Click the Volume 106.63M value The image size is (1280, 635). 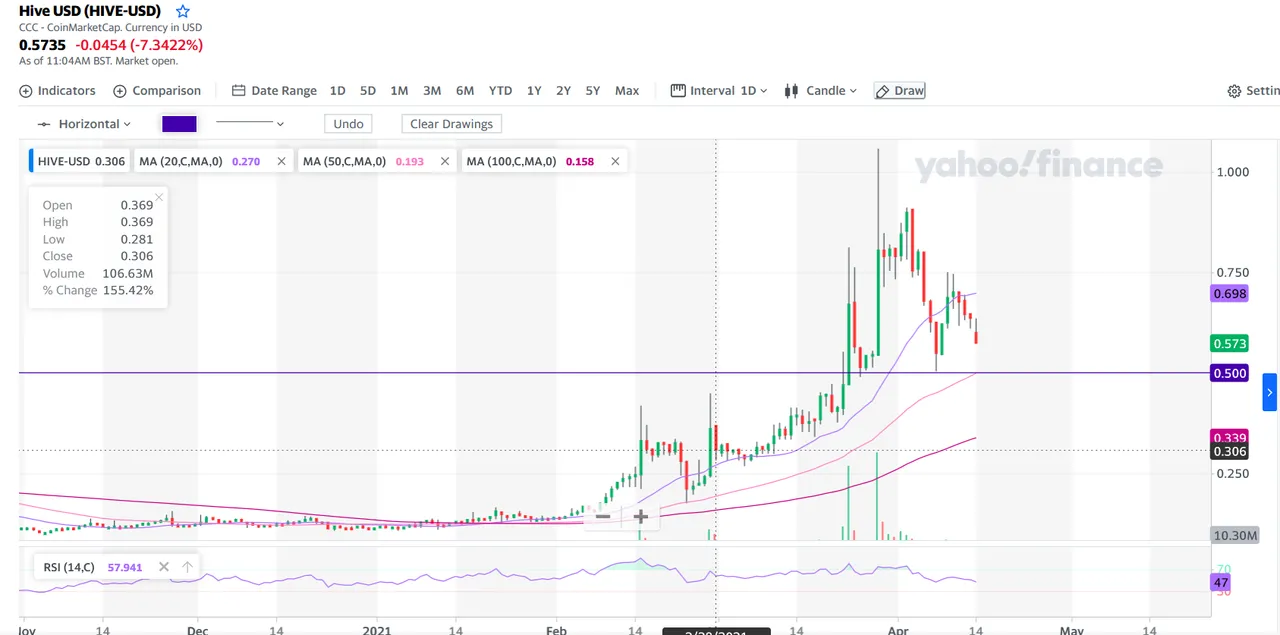tap(128, 273)
